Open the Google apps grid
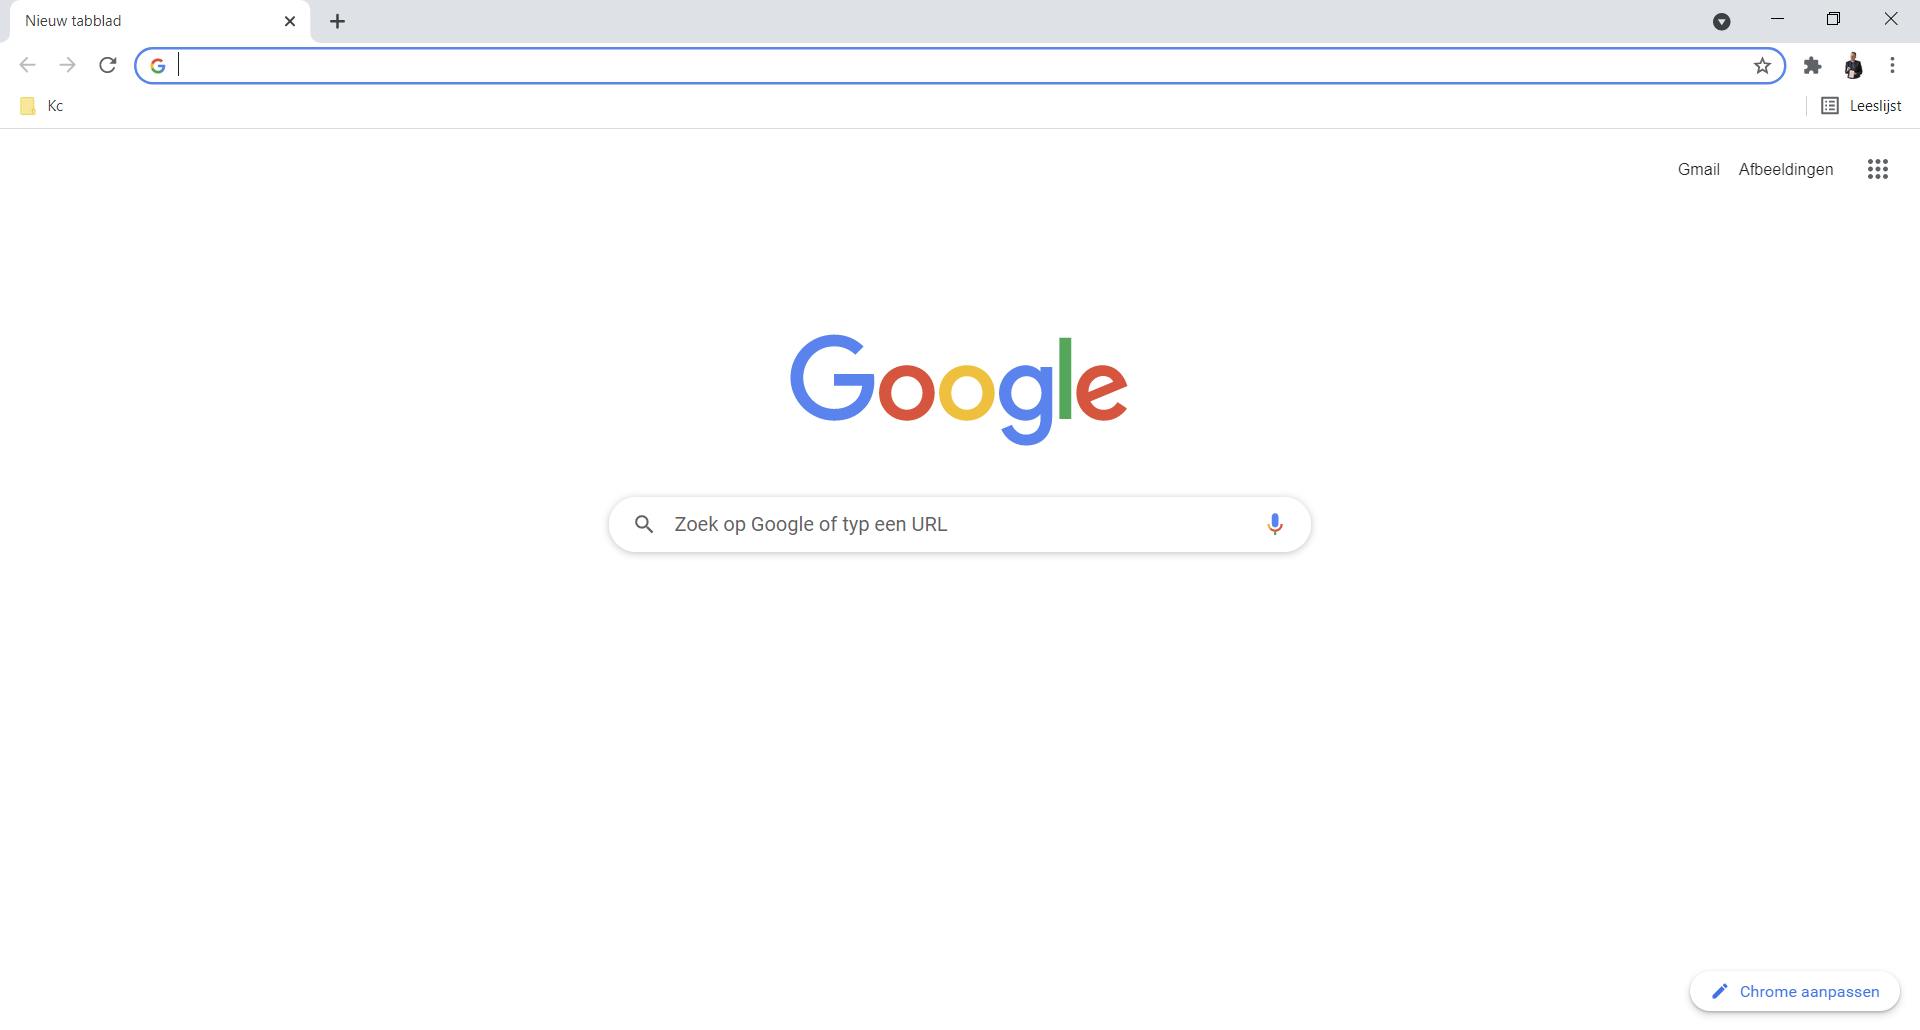Screen dimensions: 1920x1030 tap(1877, 169)
